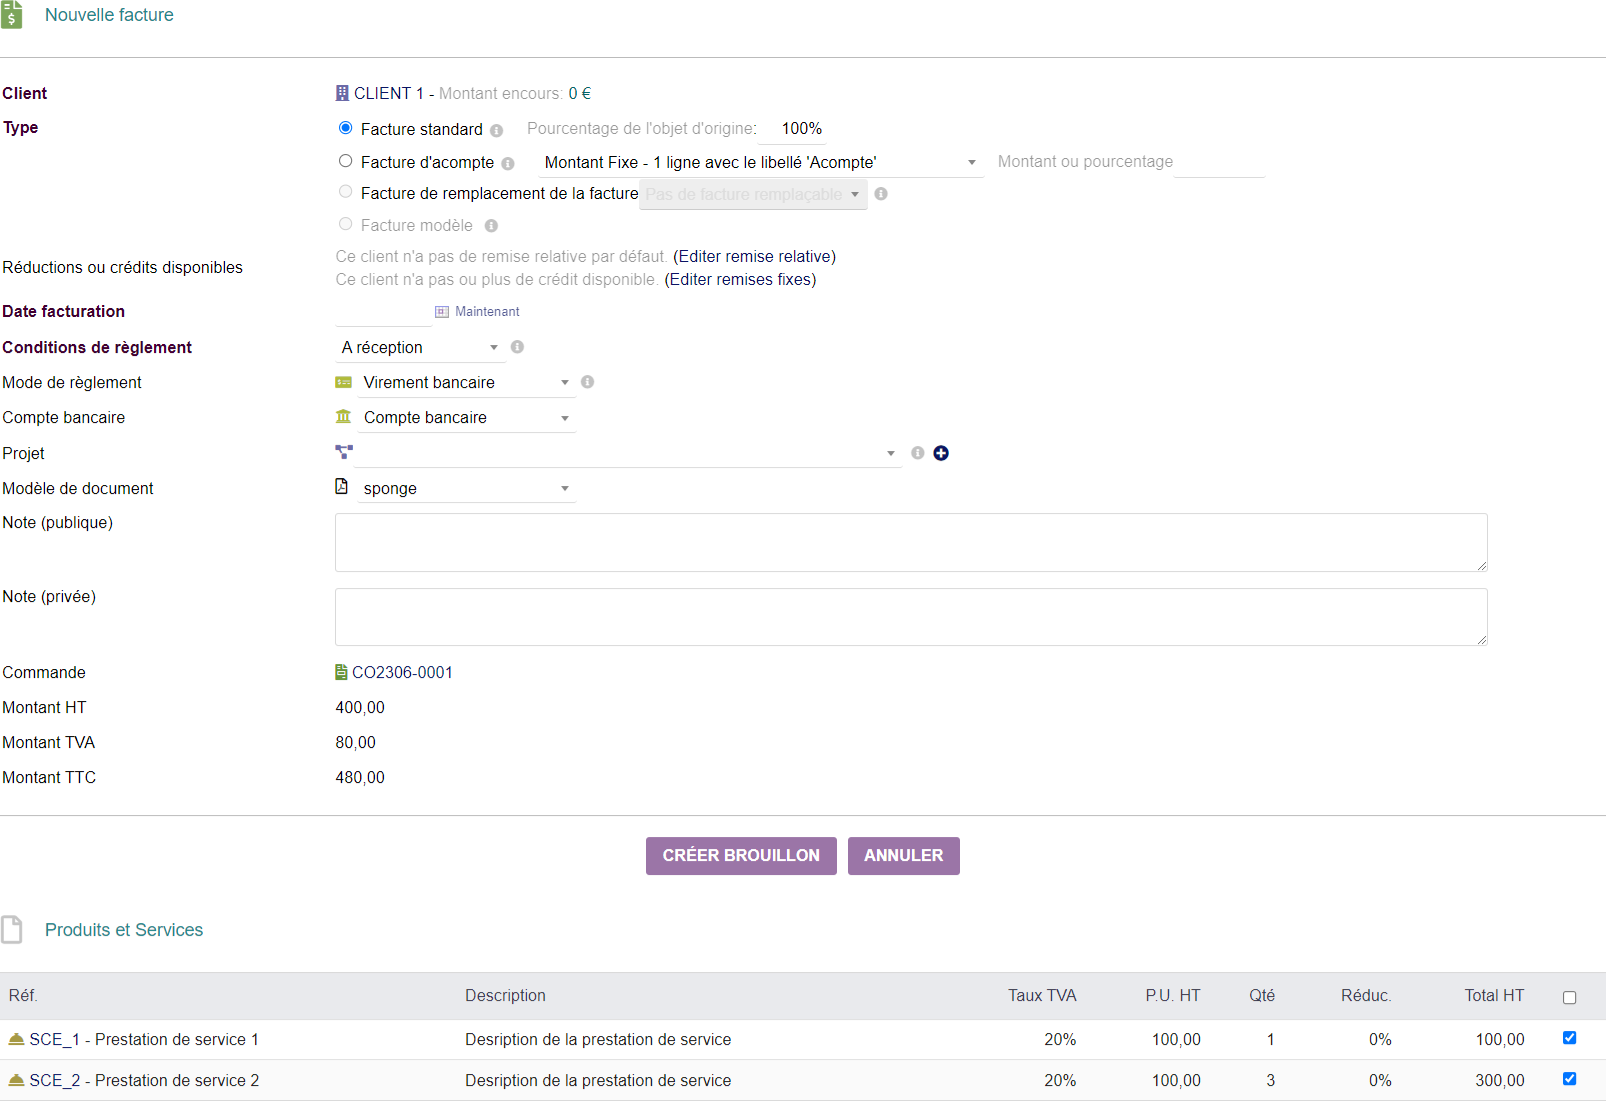Viewport: 1606px width, 1101px height.
Task: Open the Editer remises fixes link
Action: pyautogui.click(x=741, y=280)
